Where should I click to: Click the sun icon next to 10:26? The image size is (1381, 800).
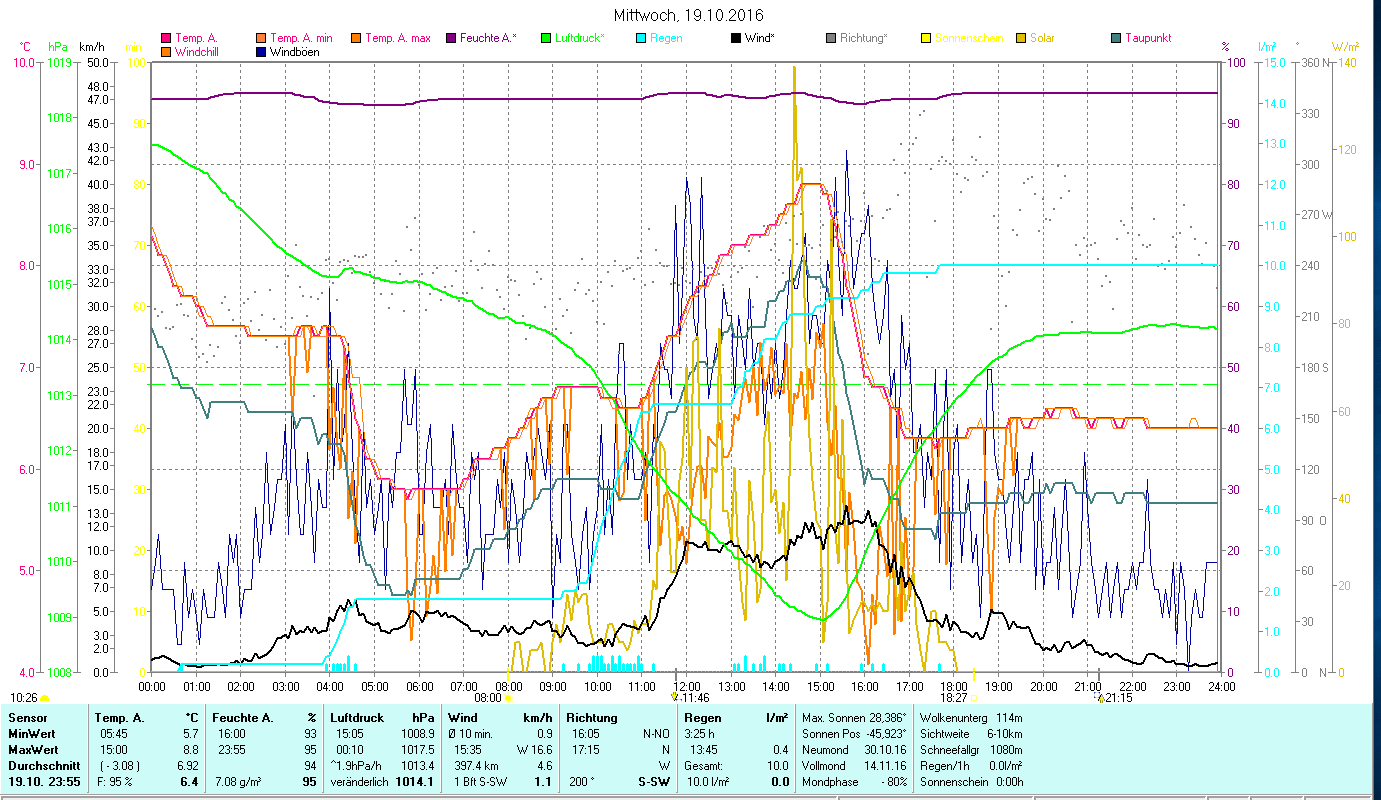pos(44,698)
